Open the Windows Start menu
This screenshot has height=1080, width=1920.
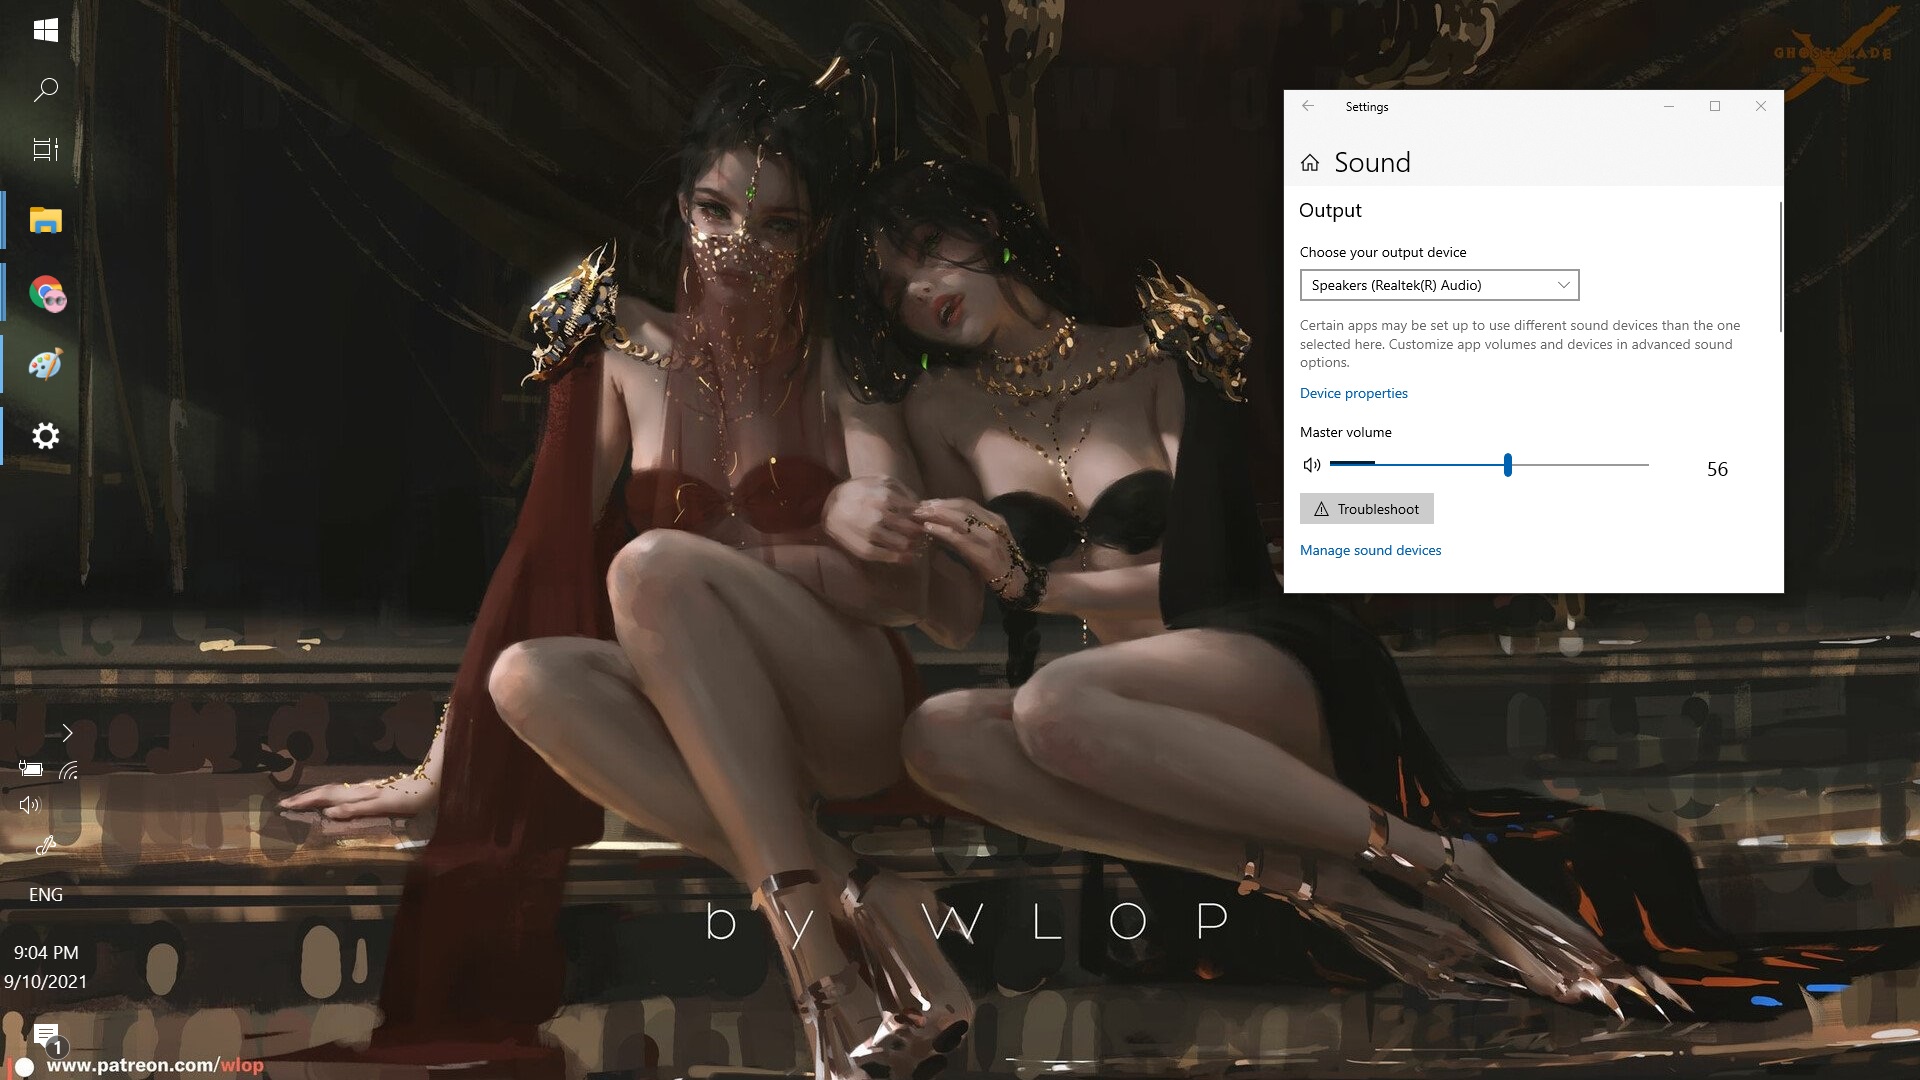click(x=45, y=30)
